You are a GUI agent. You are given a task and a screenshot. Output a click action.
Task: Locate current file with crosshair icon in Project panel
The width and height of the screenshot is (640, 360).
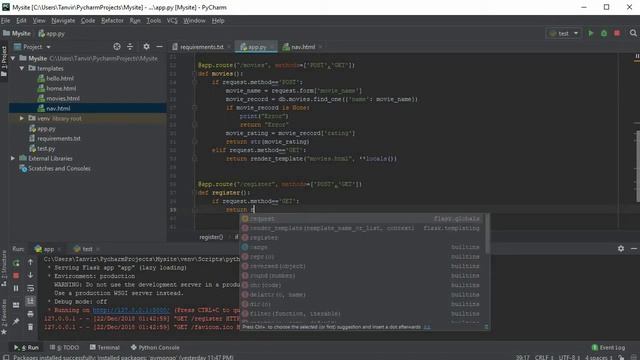point(117,47)
